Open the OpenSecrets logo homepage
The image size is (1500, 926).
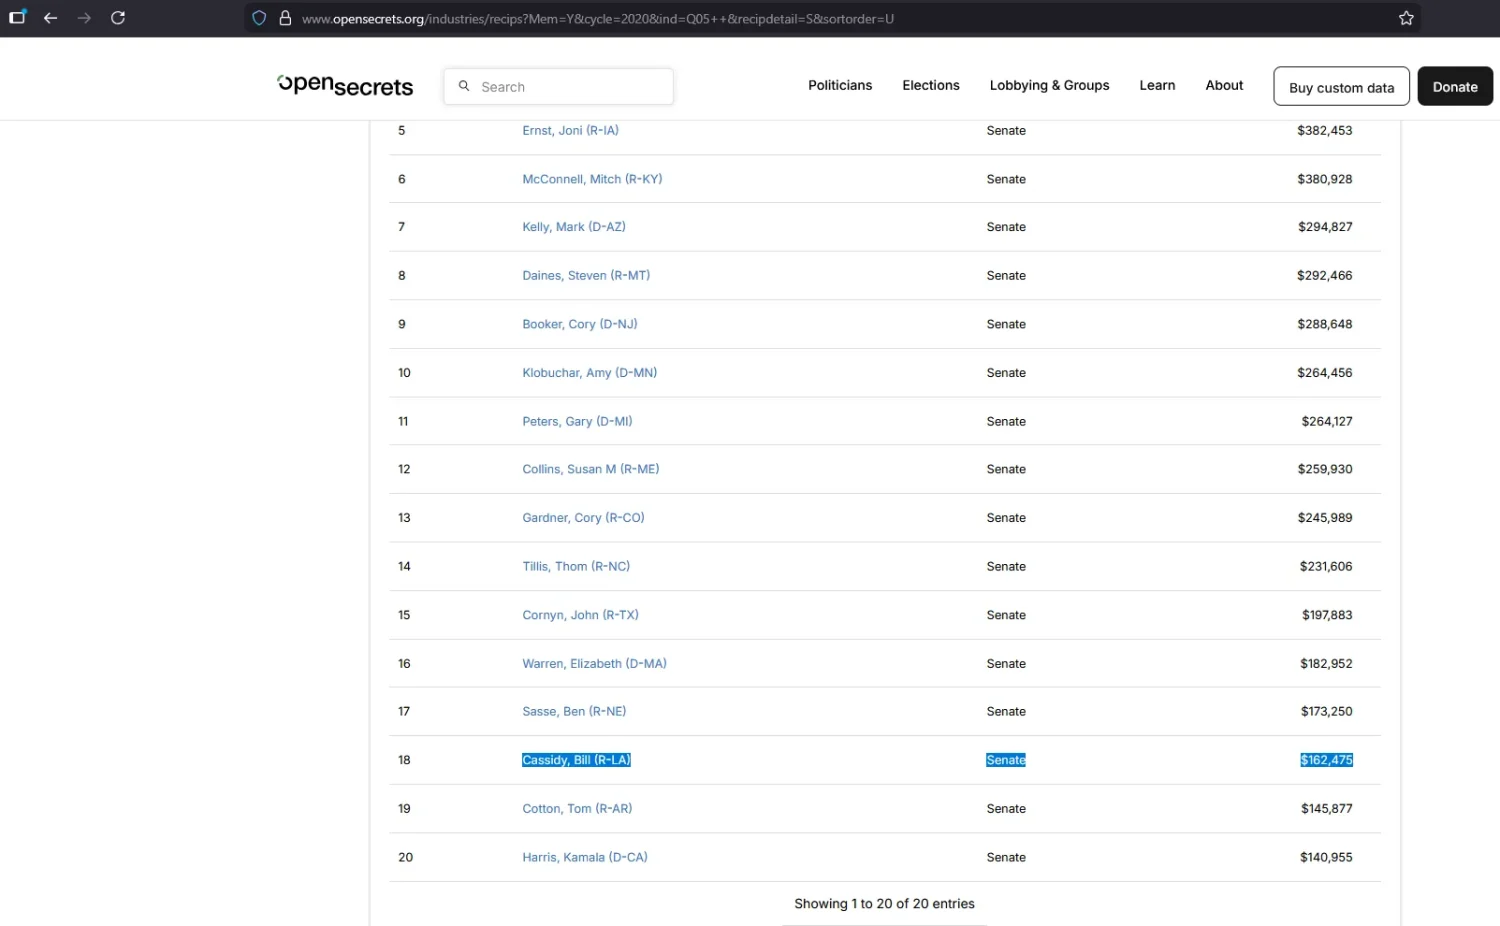pos(345,86)
